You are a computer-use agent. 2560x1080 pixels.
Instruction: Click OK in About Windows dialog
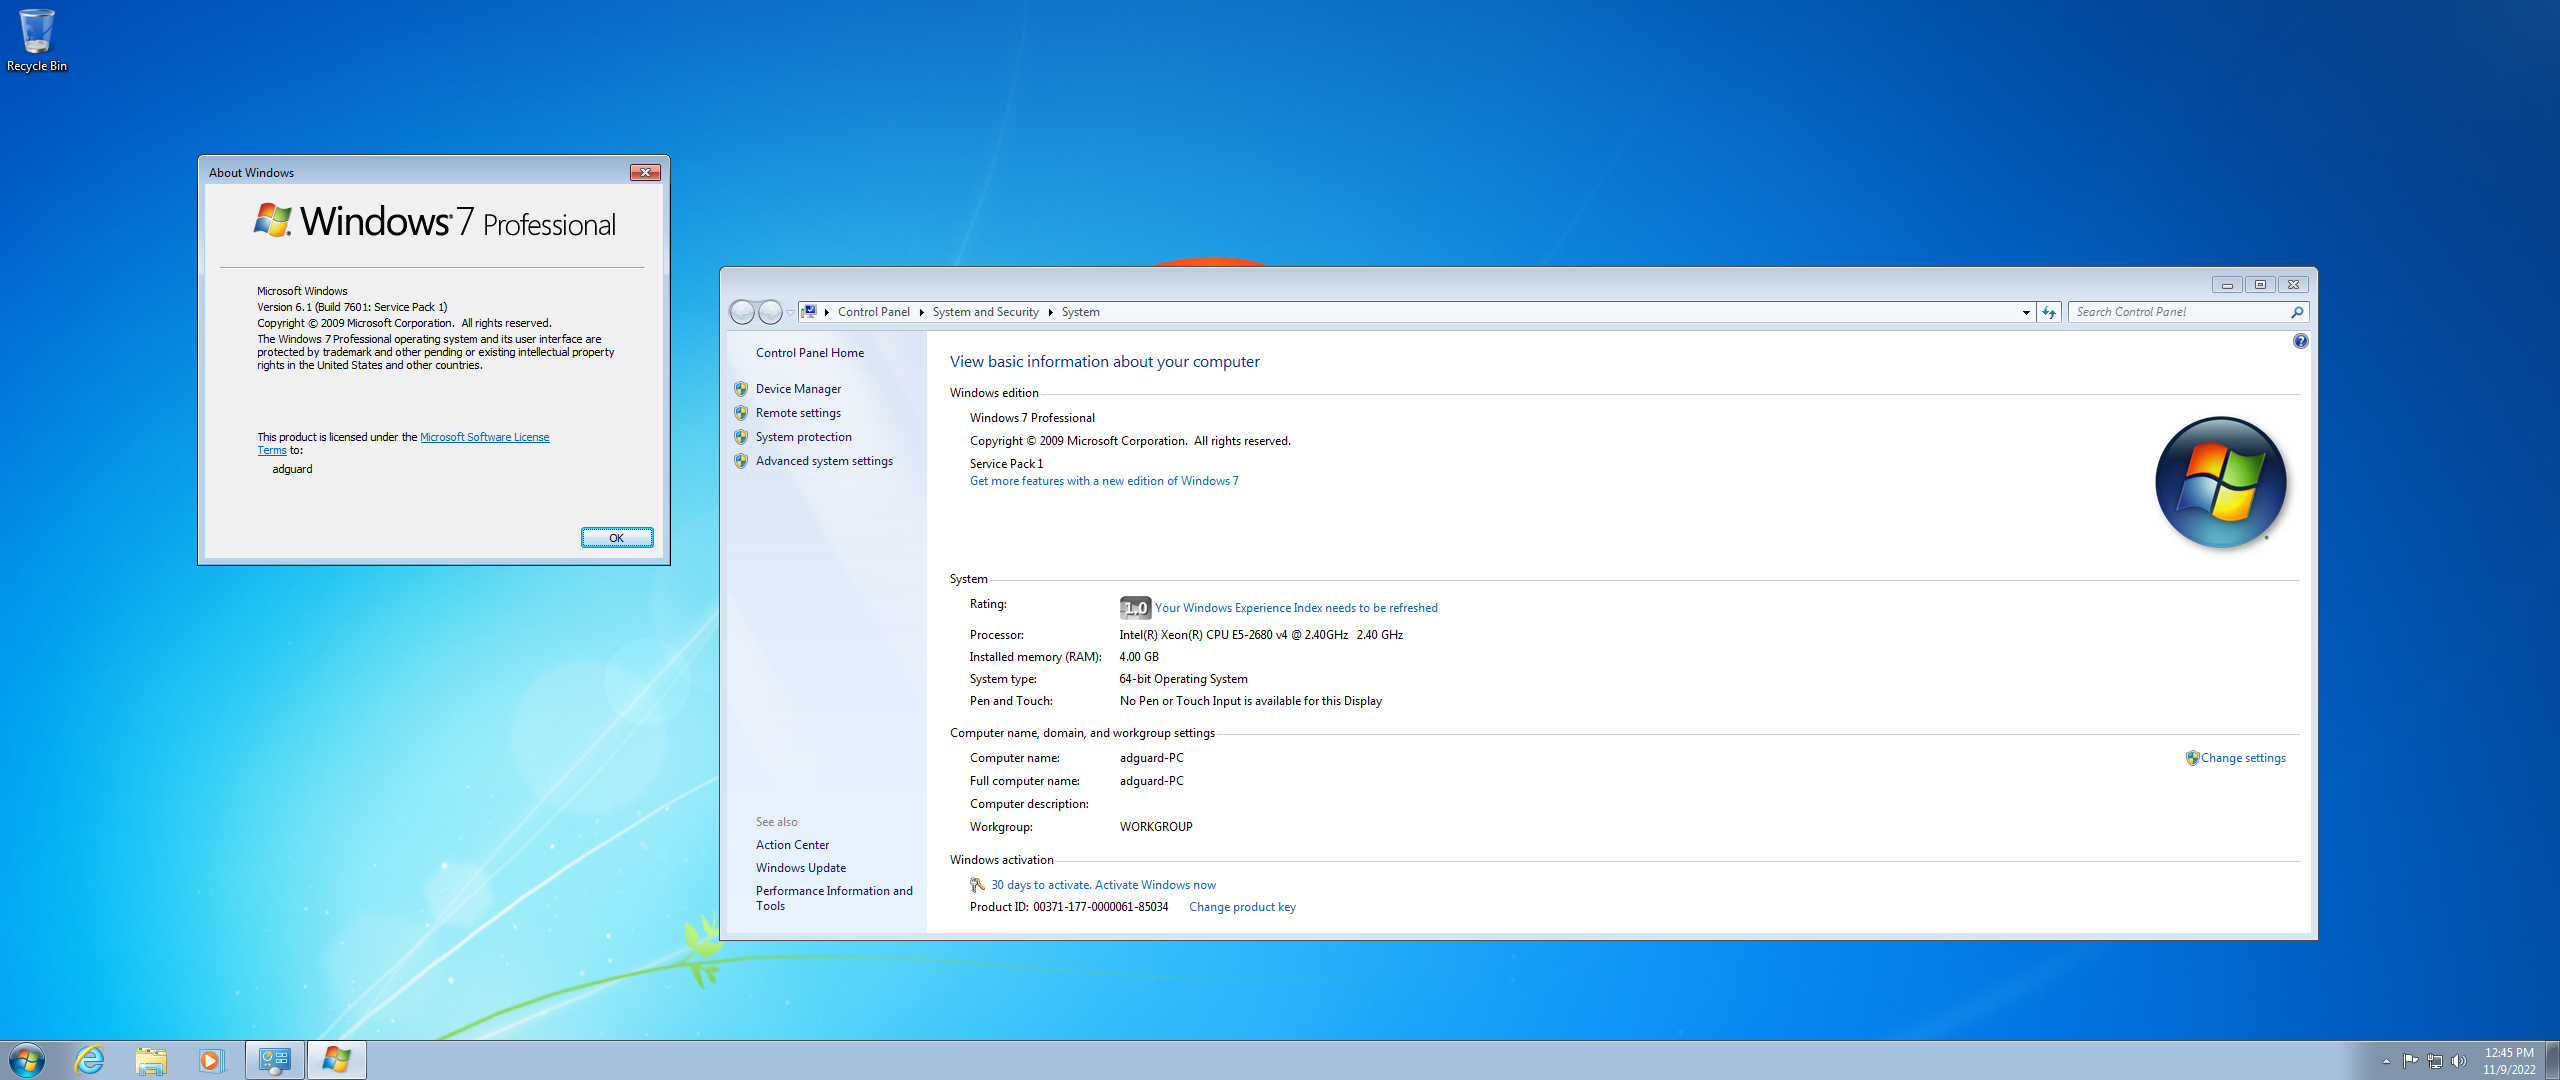[617, 538]
